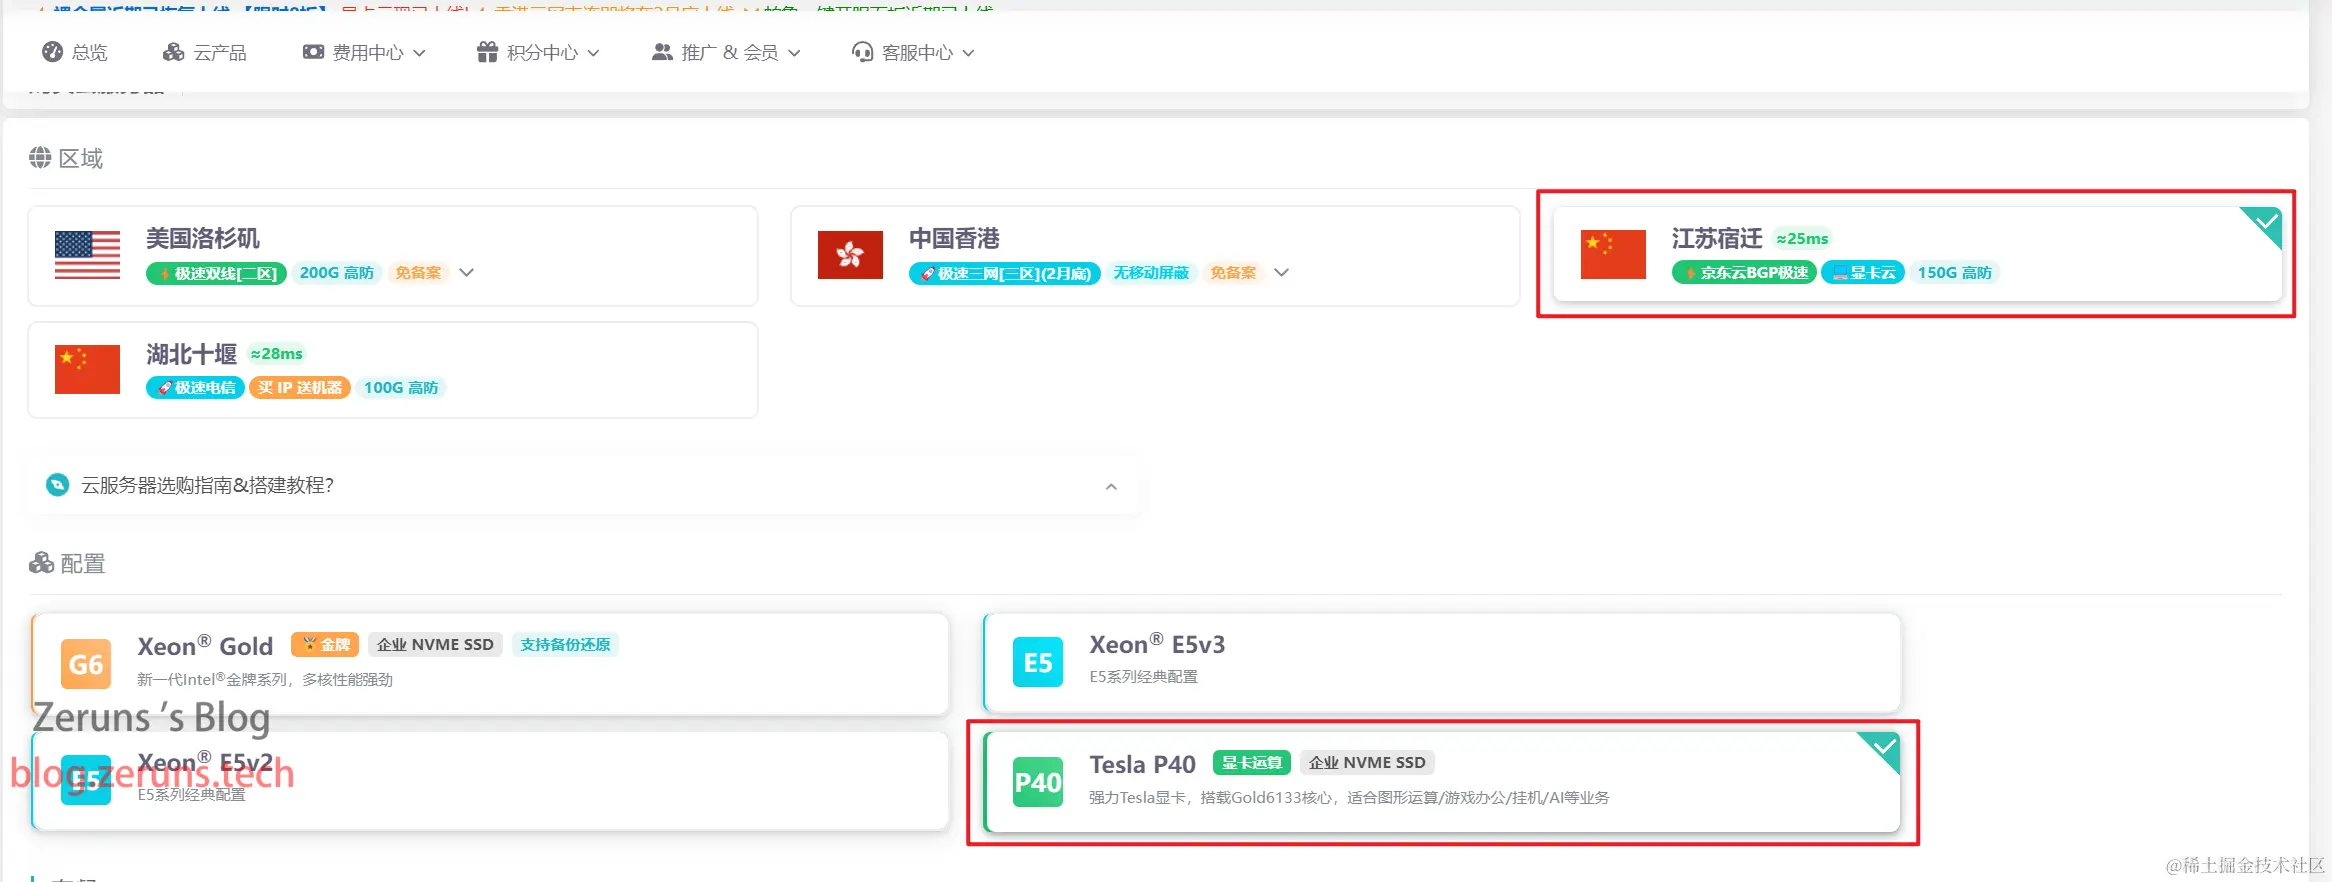Image resolution: width=2332 pixels, height=882 pixels.
Task: Expand line options chevron for 美国洛杉矶
Action: (x=466, y=272)
